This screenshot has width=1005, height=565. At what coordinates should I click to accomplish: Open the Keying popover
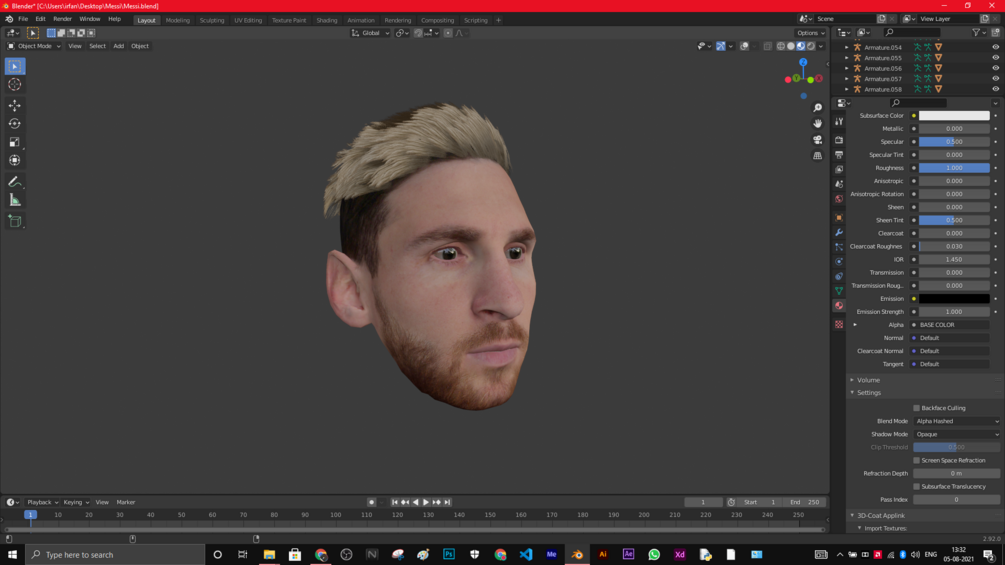76,502
